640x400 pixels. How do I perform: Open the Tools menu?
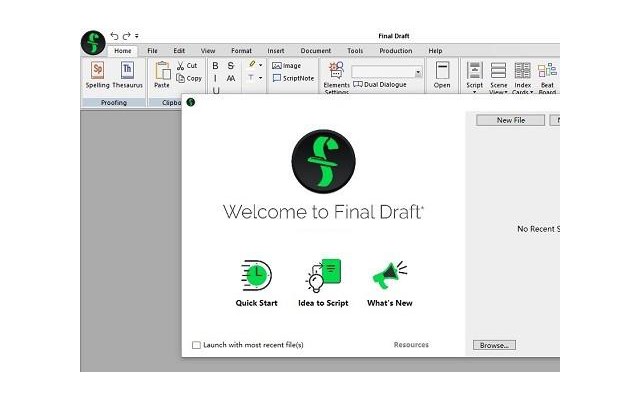click(x=355, y=51)
